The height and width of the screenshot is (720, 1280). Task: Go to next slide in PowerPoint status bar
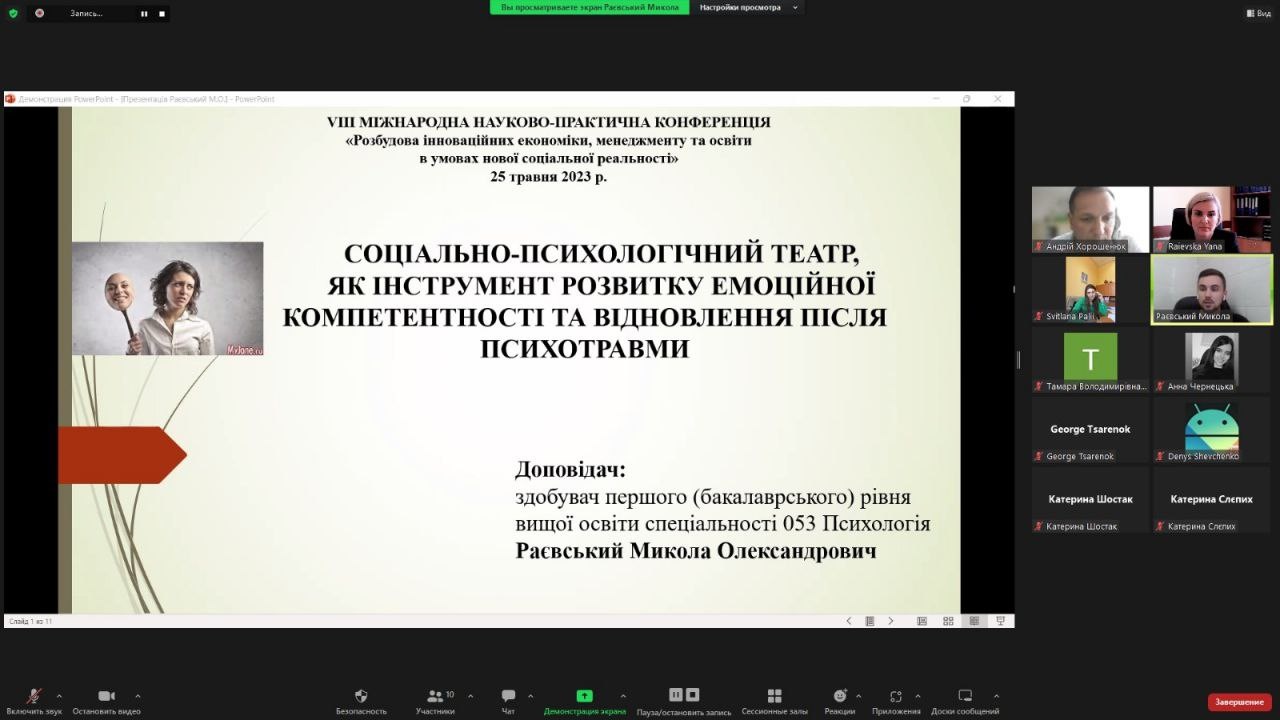(891, 621)
